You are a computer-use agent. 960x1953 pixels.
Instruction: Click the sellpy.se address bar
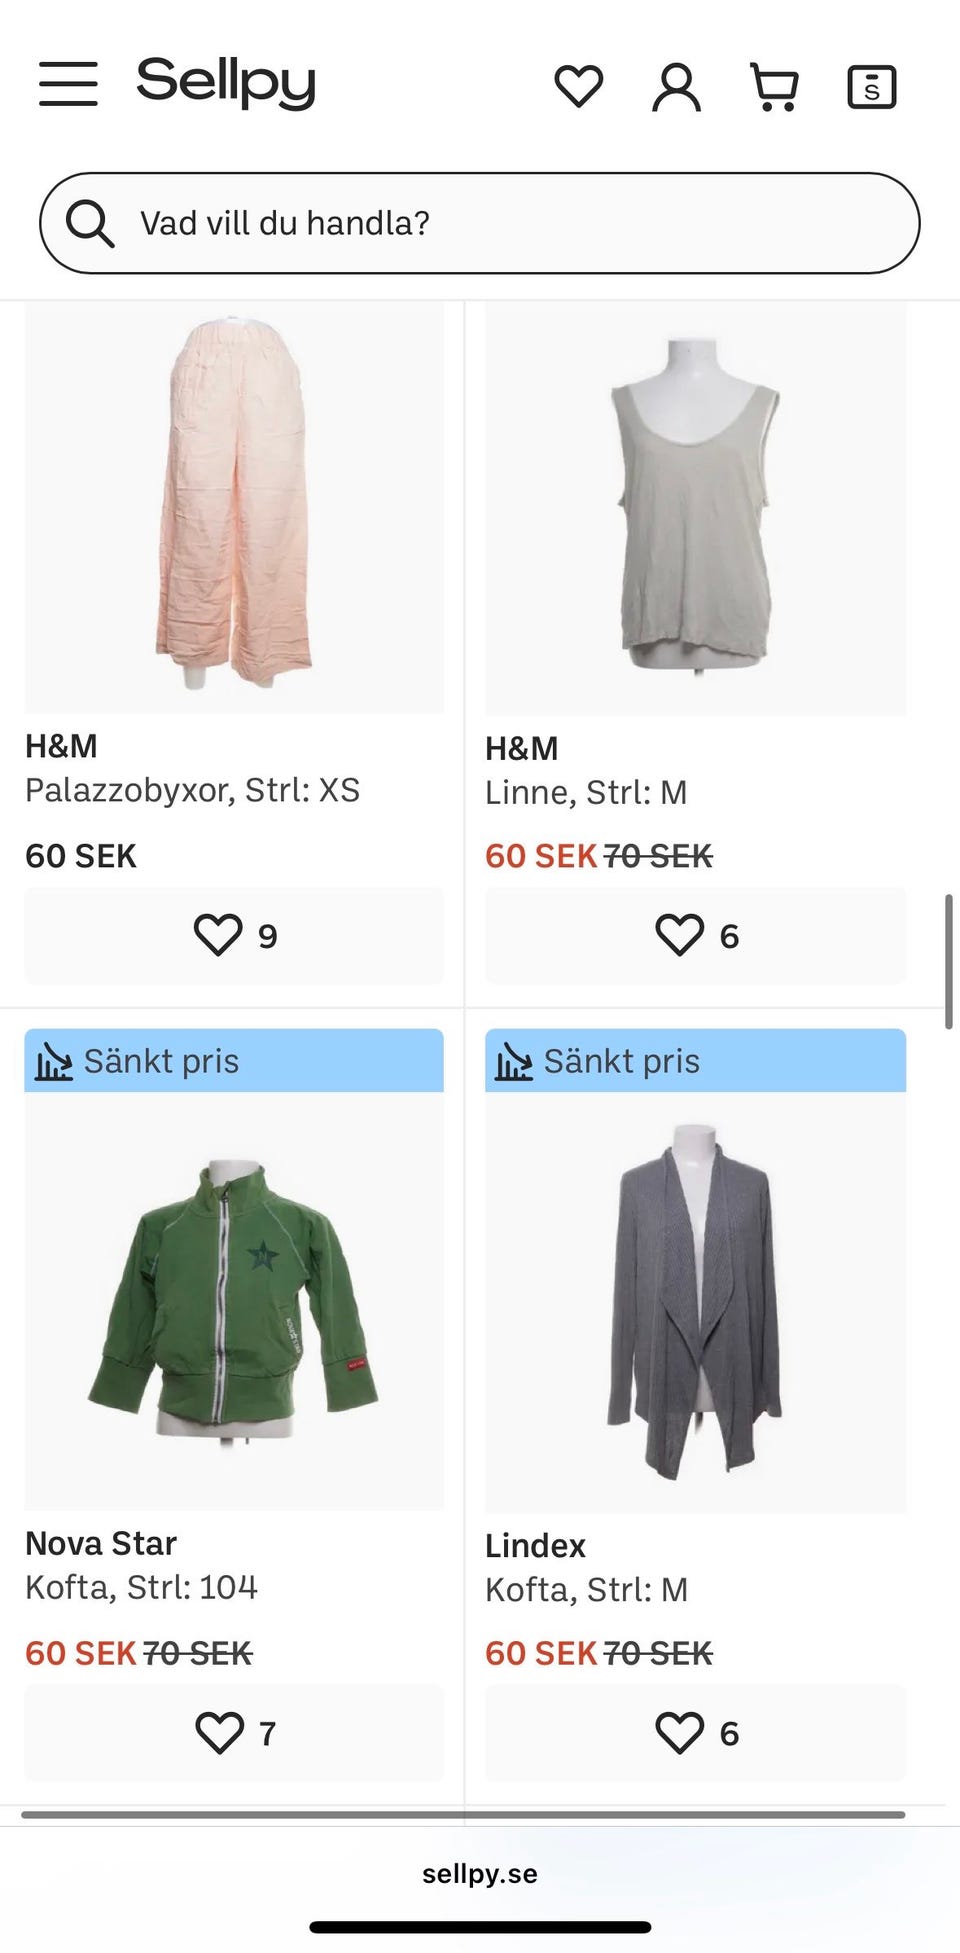tap(480, 1874)
